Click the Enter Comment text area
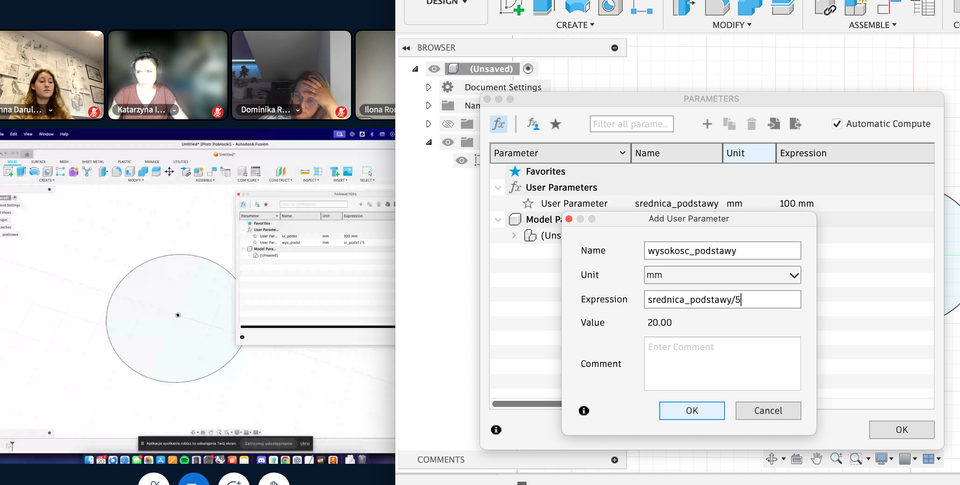 click(x=722, y=363)
